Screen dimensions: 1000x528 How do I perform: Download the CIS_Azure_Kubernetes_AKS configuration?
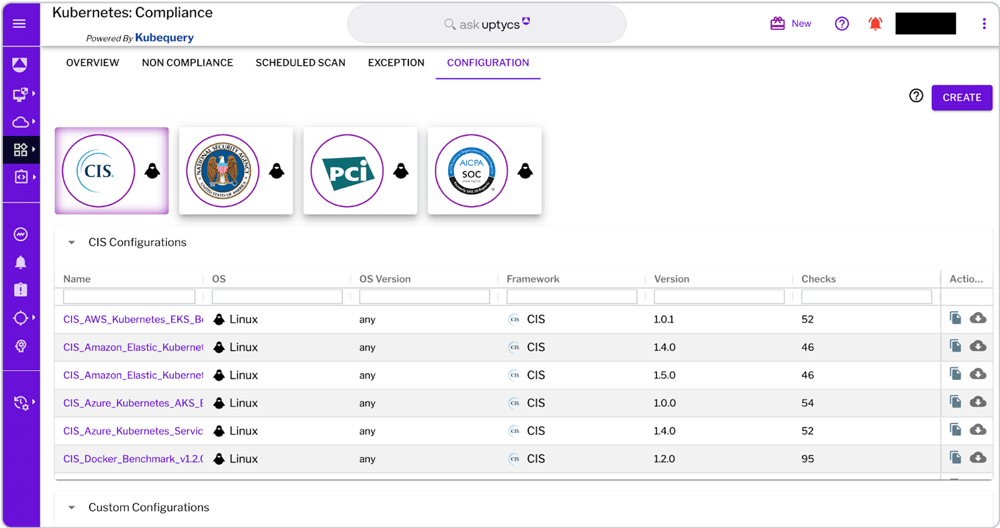[x=978, y=402]
